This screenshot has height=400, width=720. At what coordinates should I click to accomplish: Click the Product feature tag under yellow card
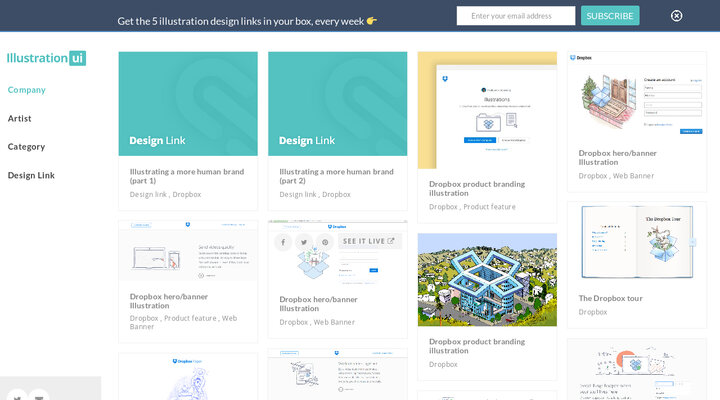[x=489, y=207]
